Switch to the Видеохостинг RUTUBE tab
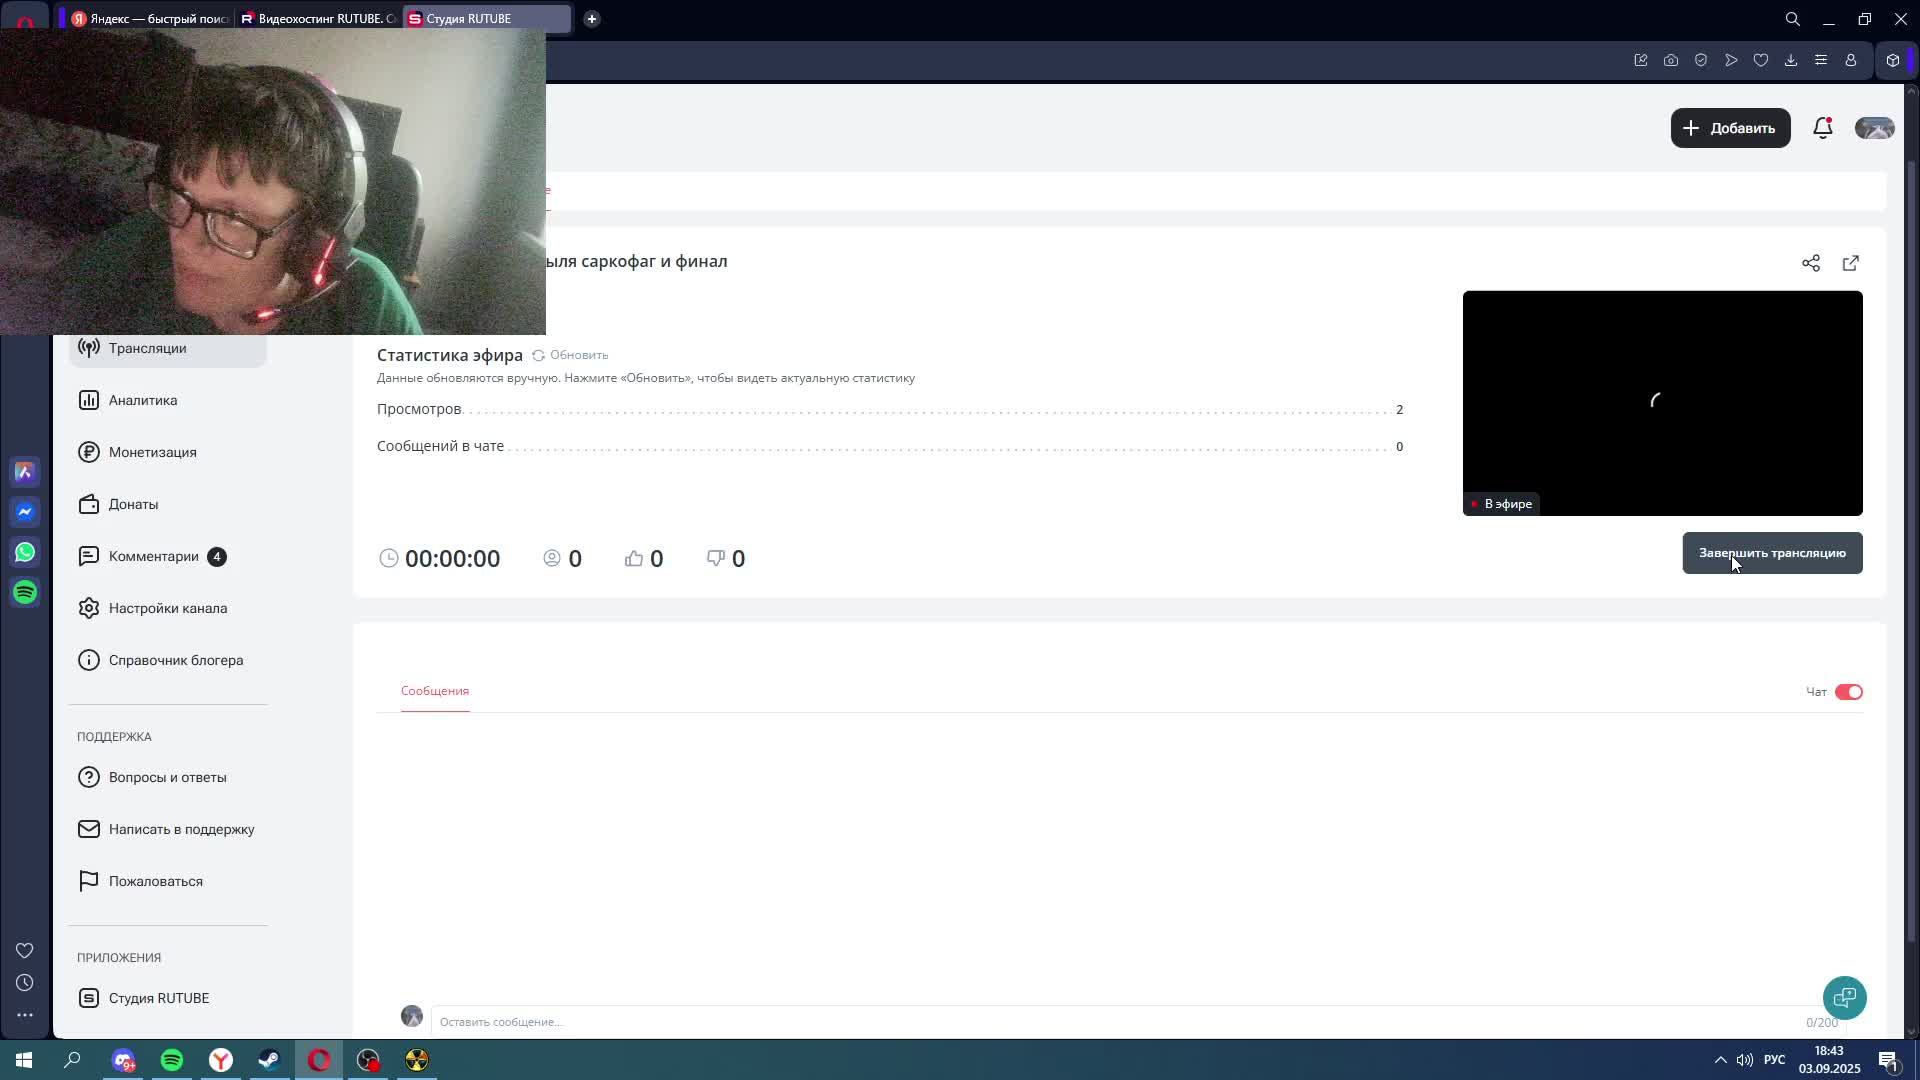This screenshot has width=1920, height=1080. (x=320, y=18)
